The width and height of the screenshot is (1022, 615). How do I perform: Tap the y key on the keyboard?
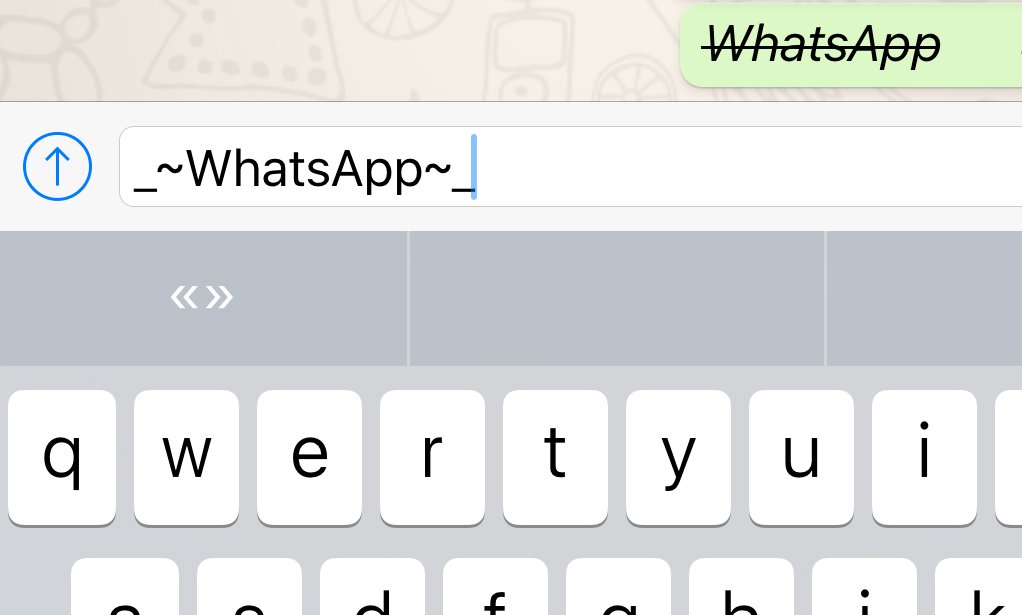click(x=678, y=457)
